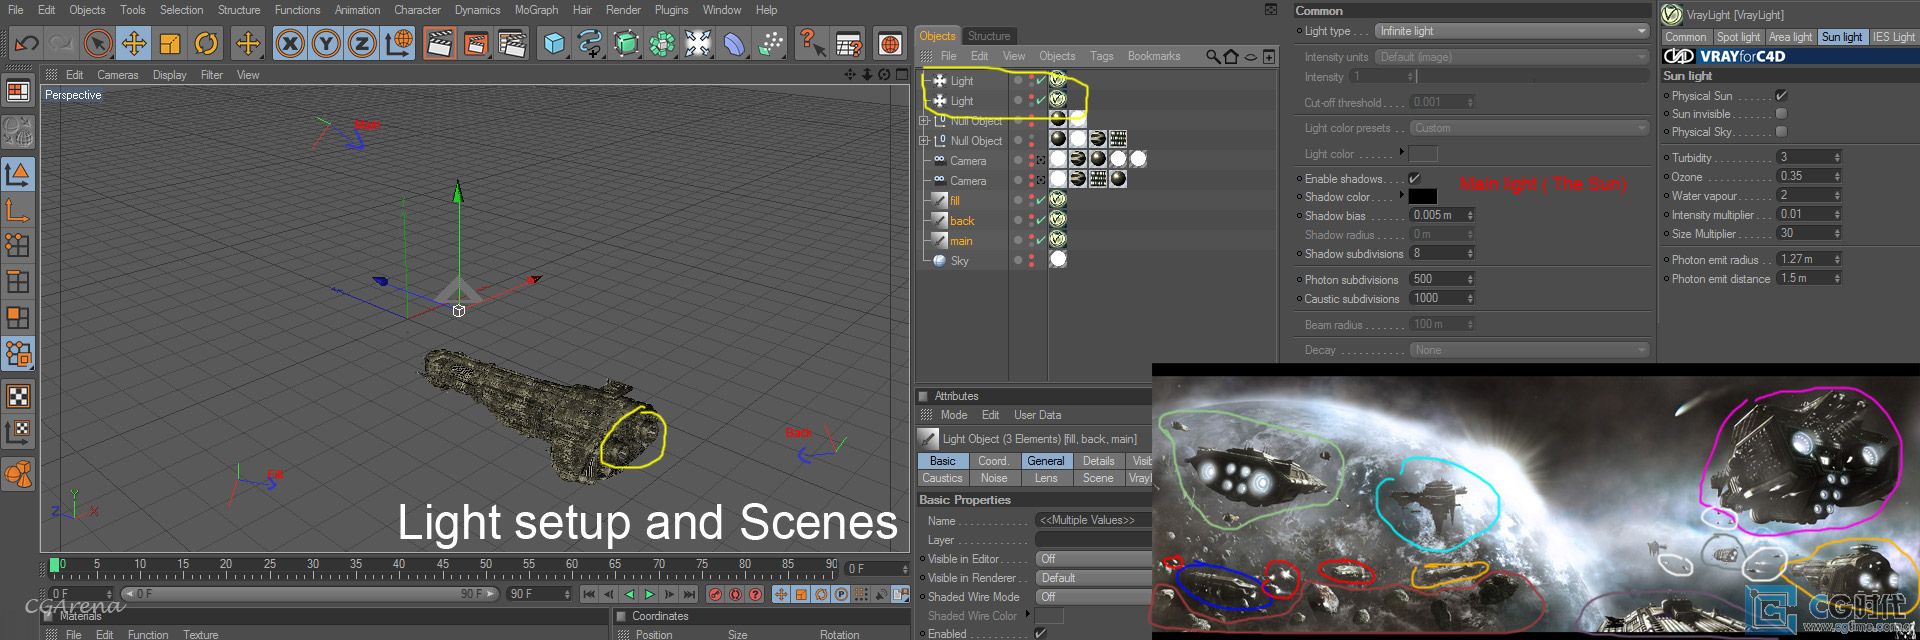This screenshot has height=640, width=1920.
Task: Open the Decay dropdown
Action: tap(1529, 350)
